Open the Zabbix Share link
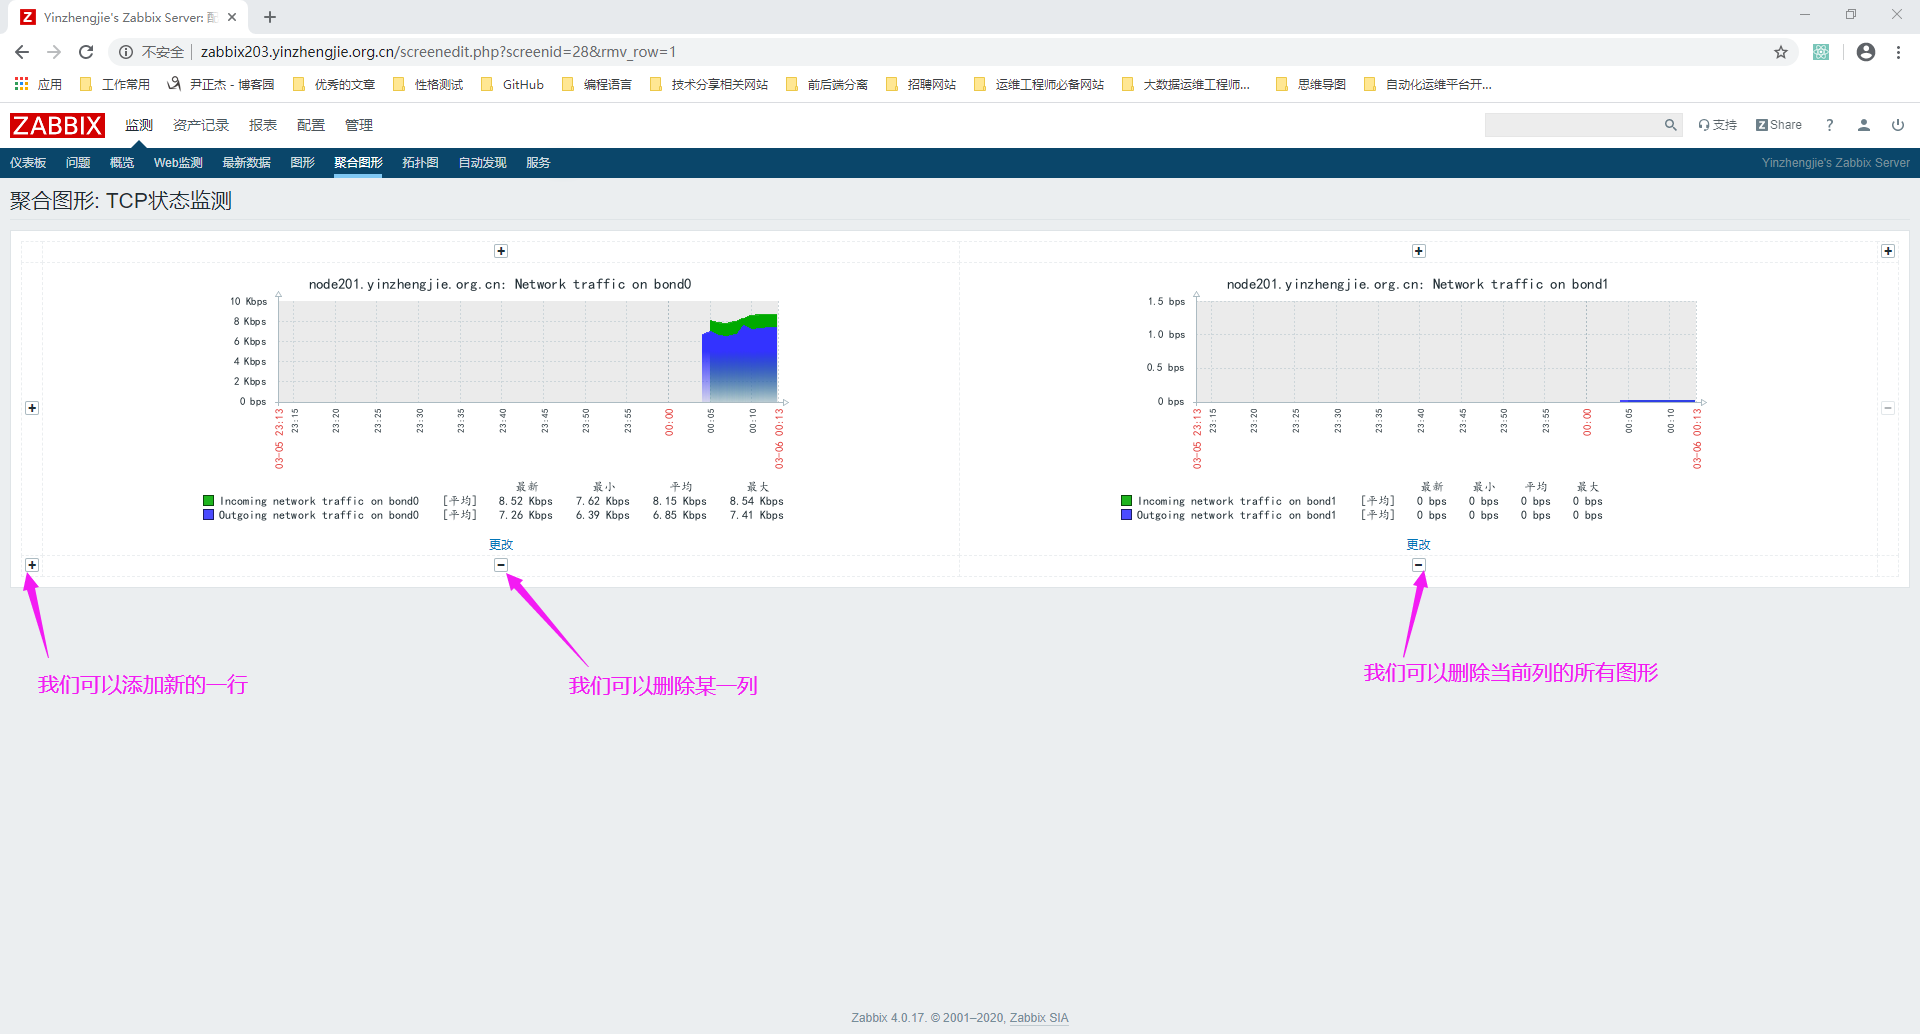This screenshot has height=1034, width=1920. (x=1779, y=125)
